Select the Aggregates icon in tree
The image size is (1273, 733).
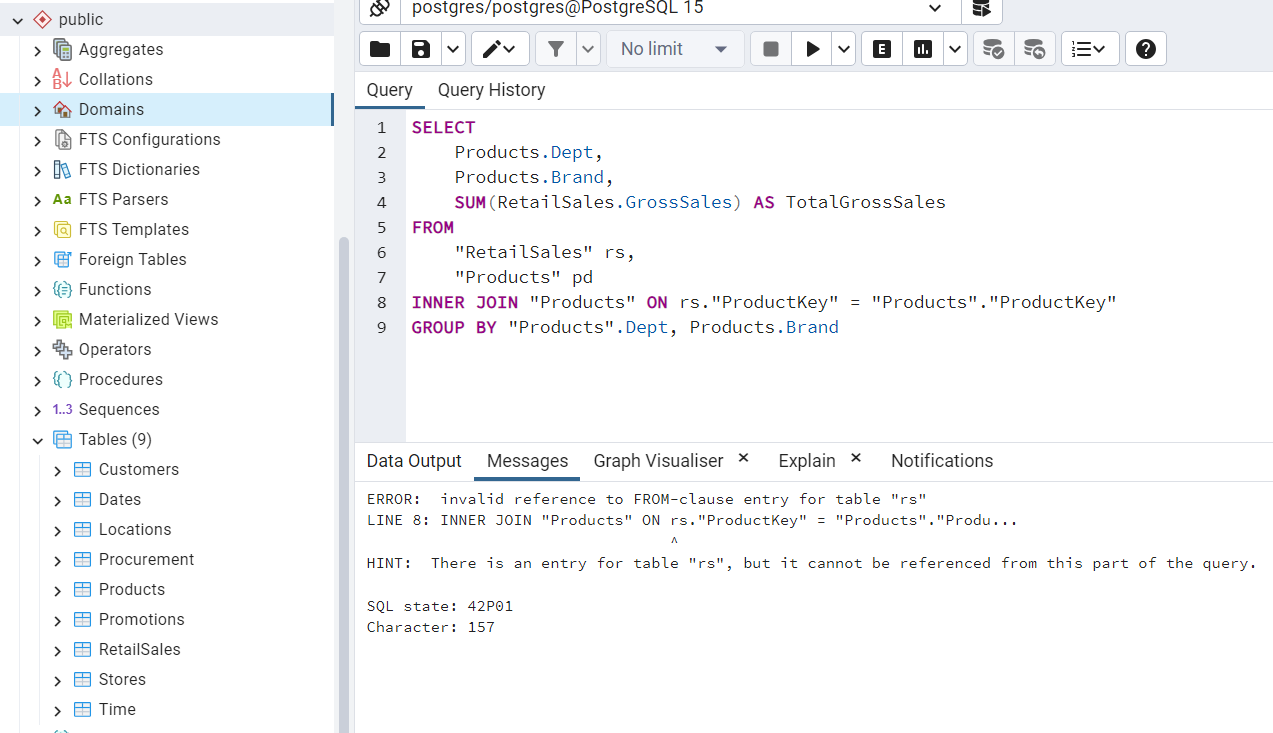(62, 49)
